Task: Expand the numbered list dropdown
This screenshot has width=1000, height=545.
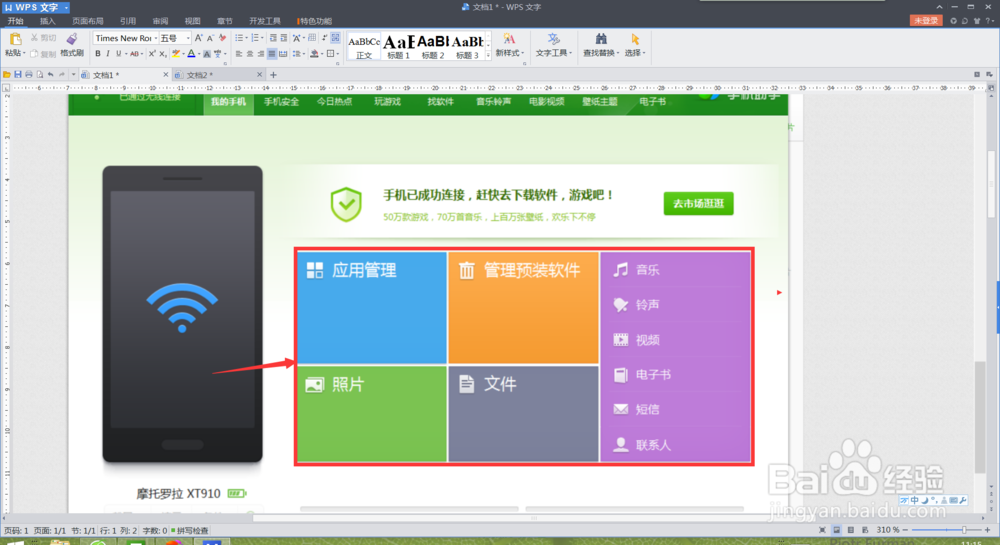Action: point(262,38)
